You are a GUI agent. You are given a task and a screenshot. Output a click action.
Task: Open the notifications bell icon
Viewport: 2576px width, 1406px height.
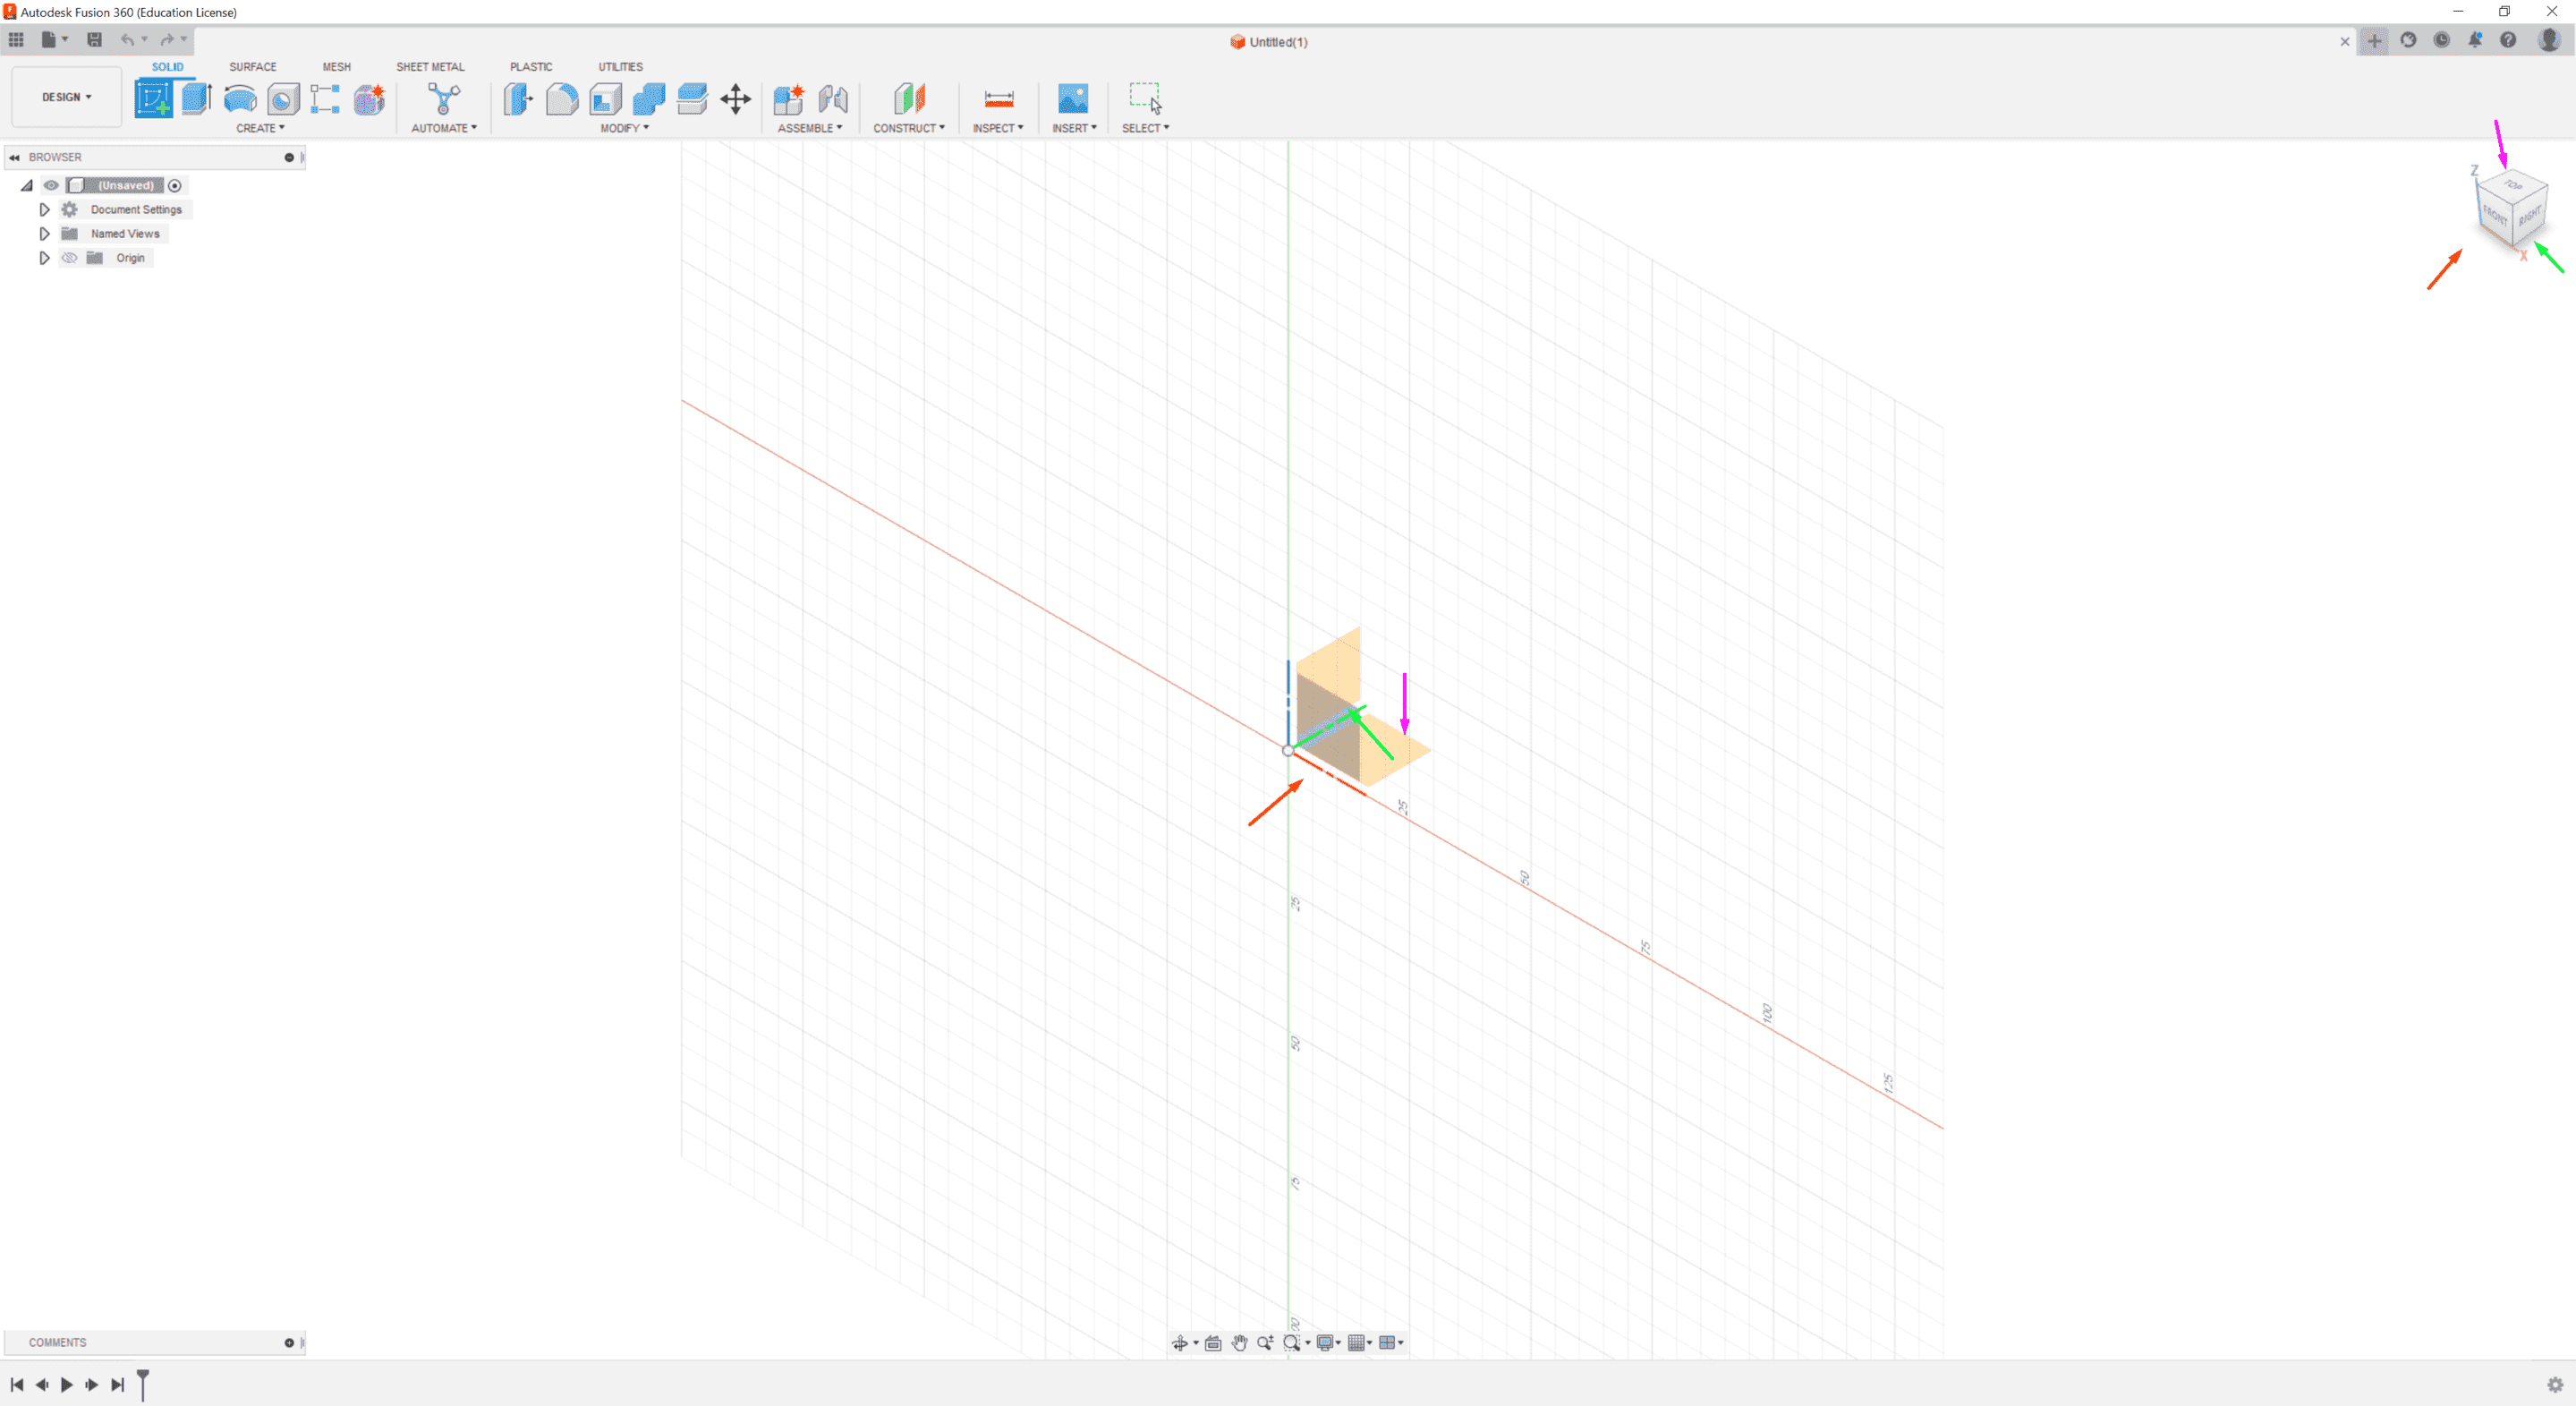(x=2475, y=40)
